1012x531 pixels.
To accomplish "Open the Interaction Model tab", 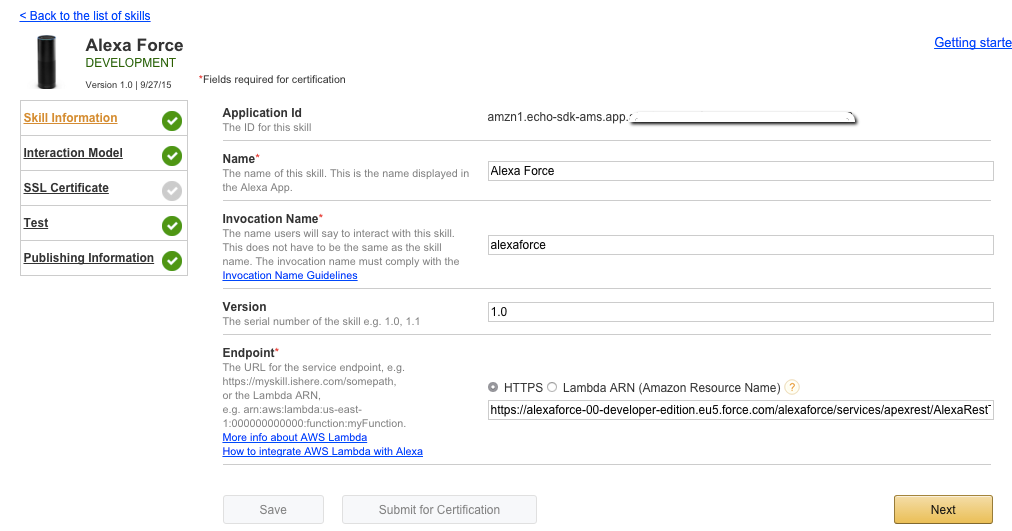I will [x=73, y=153].
